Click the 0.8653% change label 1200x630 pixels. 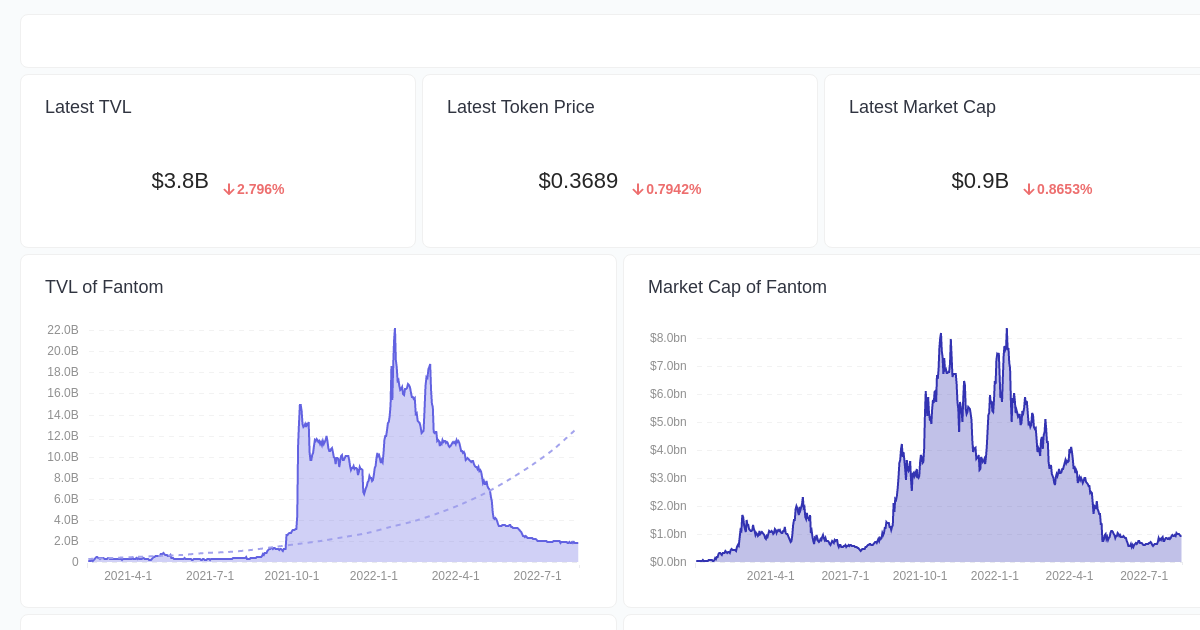click(1065, 189)
